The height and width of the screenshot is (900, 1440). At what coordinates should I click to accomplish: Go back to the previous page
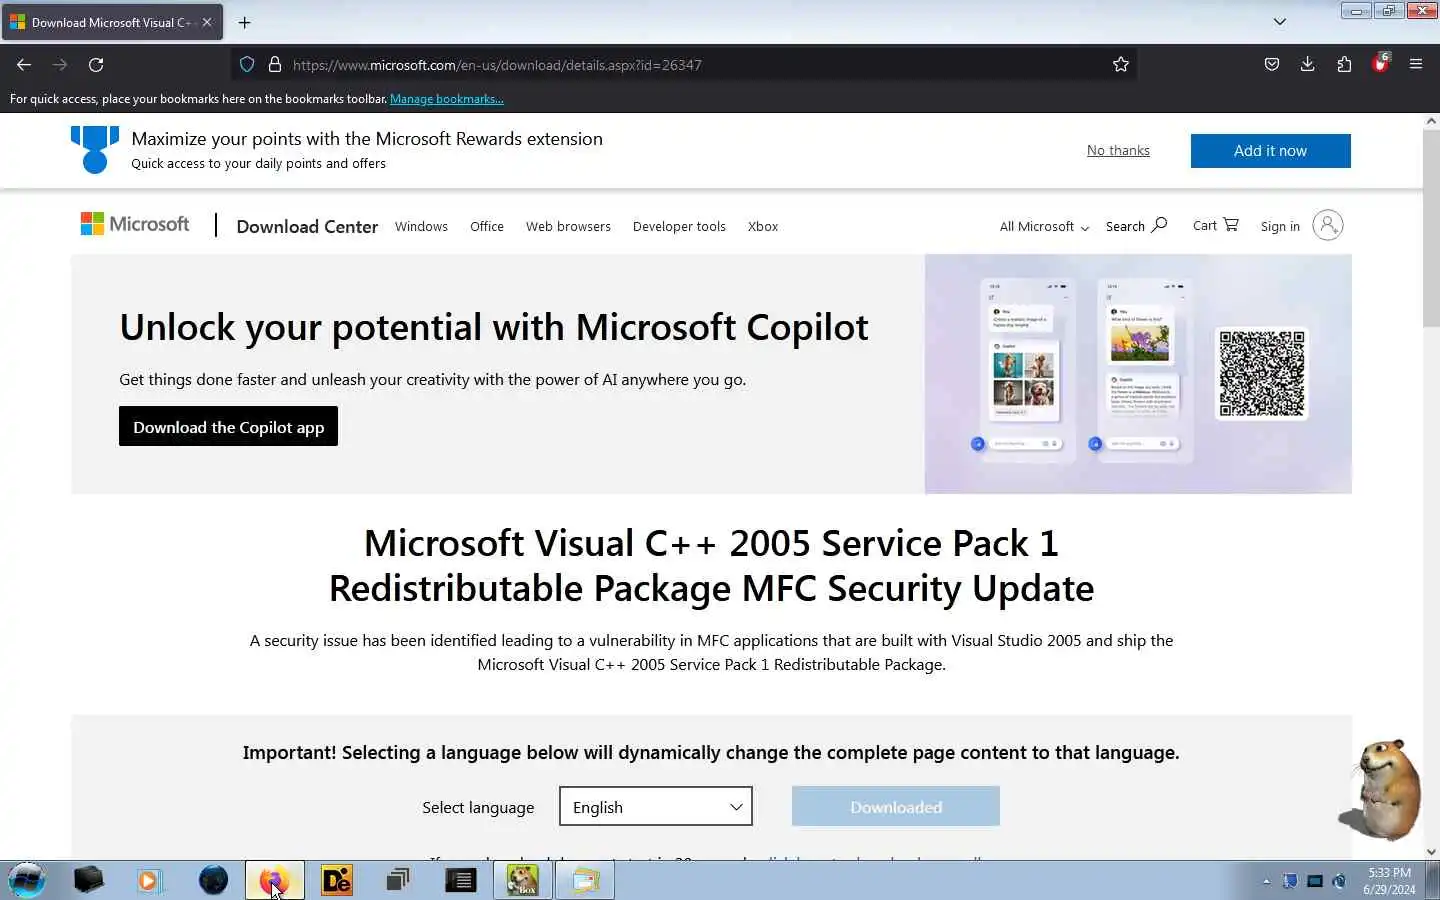click(24, 65)
